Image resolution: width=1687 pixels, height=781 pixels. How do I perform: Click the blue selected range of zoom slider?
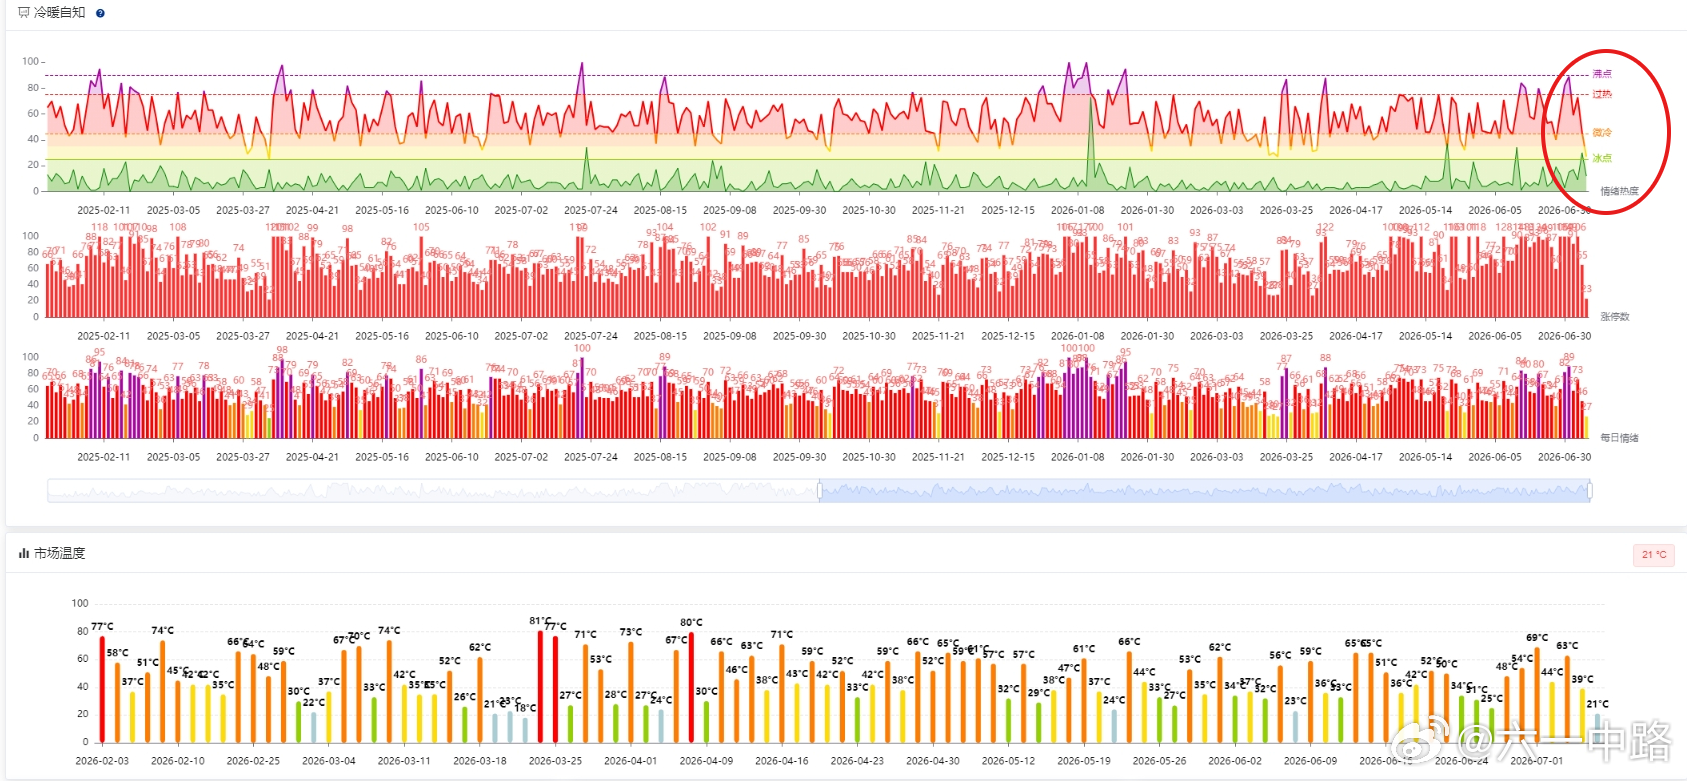(x=1205, y=490)
